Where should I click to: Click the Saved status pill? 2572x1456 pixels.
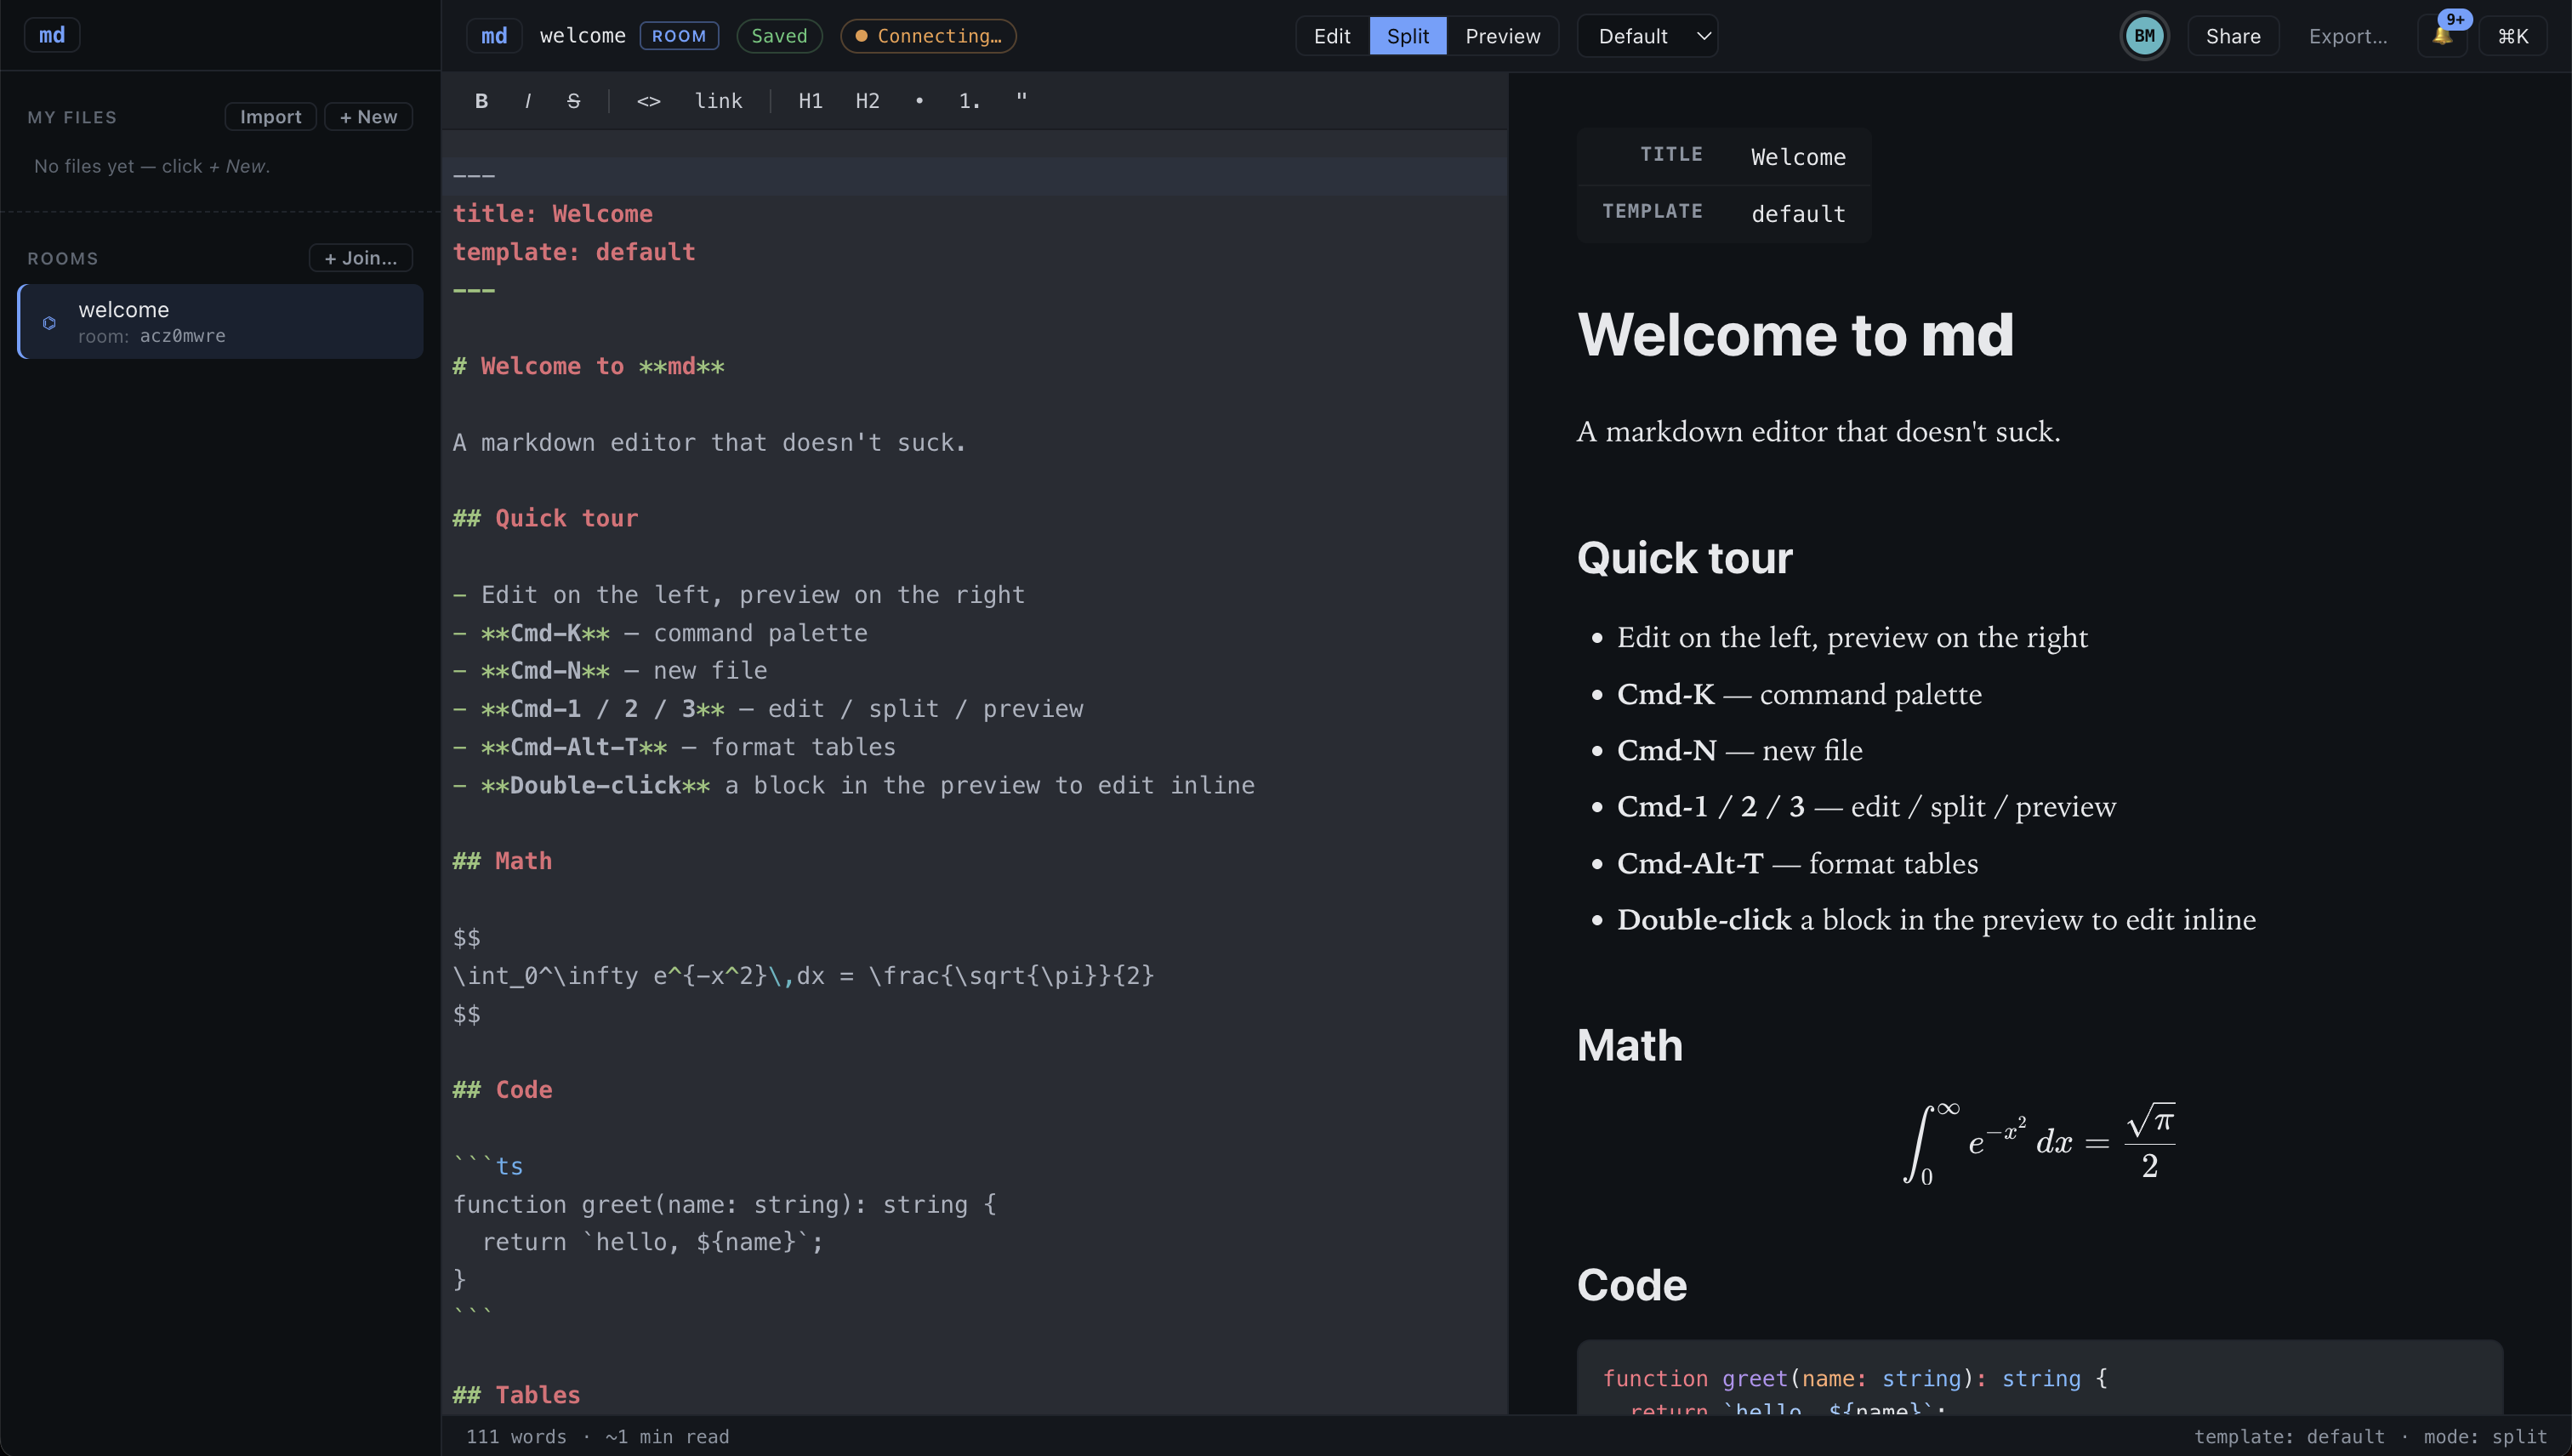click(x=779, y=36)
